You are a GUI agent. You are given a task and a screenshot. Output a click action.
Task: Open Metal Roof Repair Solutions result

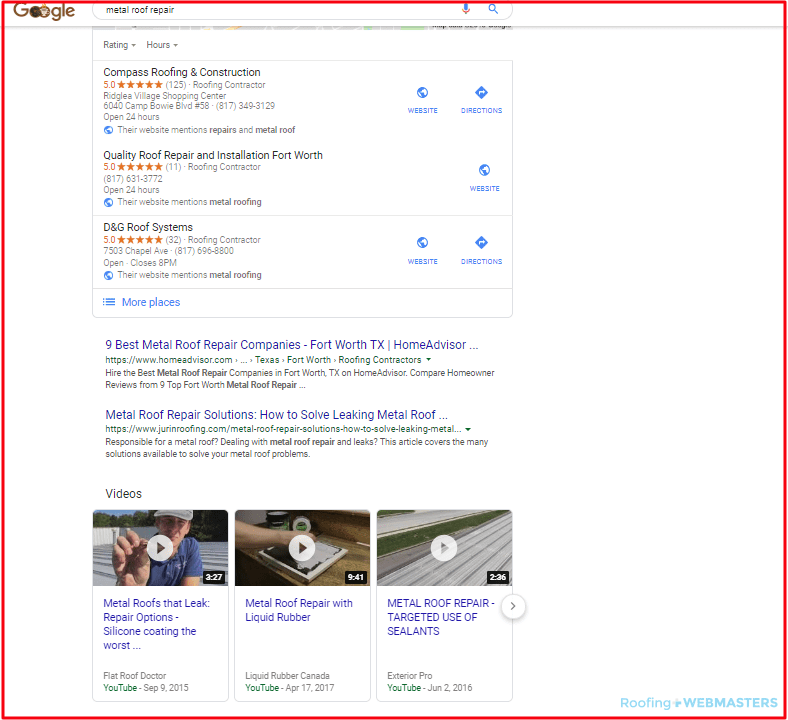coord(276,415)
